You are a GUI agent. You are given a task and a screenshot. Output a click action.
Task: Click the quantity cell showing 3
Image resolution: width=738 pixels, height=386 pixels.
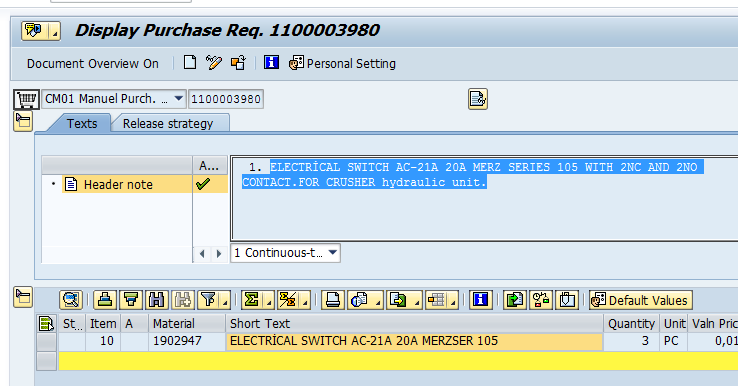(x=632, y=341)
